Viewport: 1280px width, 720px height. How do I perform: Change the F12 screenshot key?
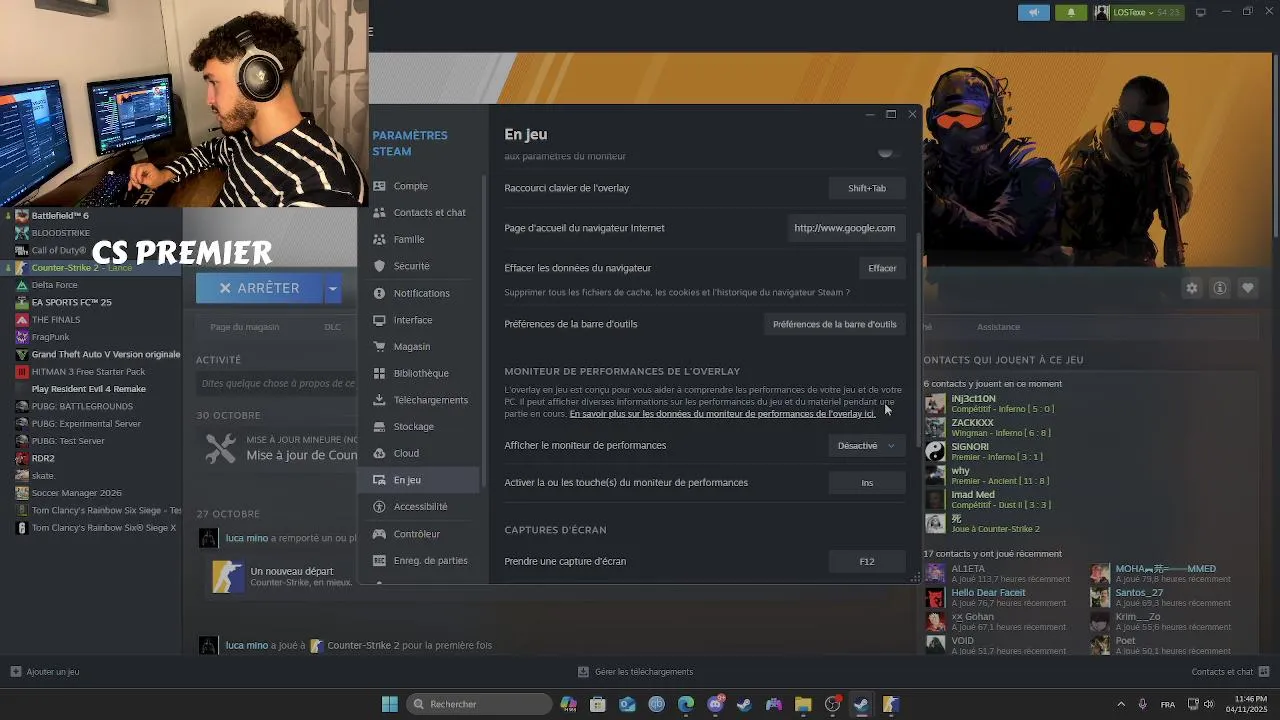click(867, 562)
